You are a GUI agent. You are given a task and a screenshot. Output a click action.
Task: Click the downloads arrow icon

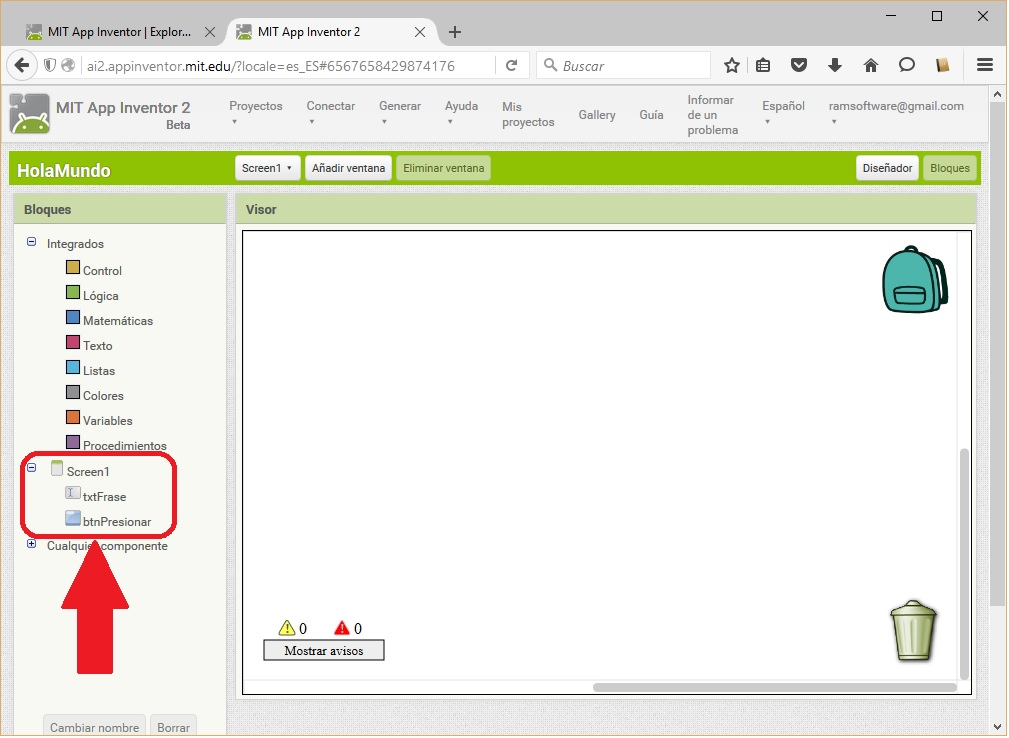835,66
